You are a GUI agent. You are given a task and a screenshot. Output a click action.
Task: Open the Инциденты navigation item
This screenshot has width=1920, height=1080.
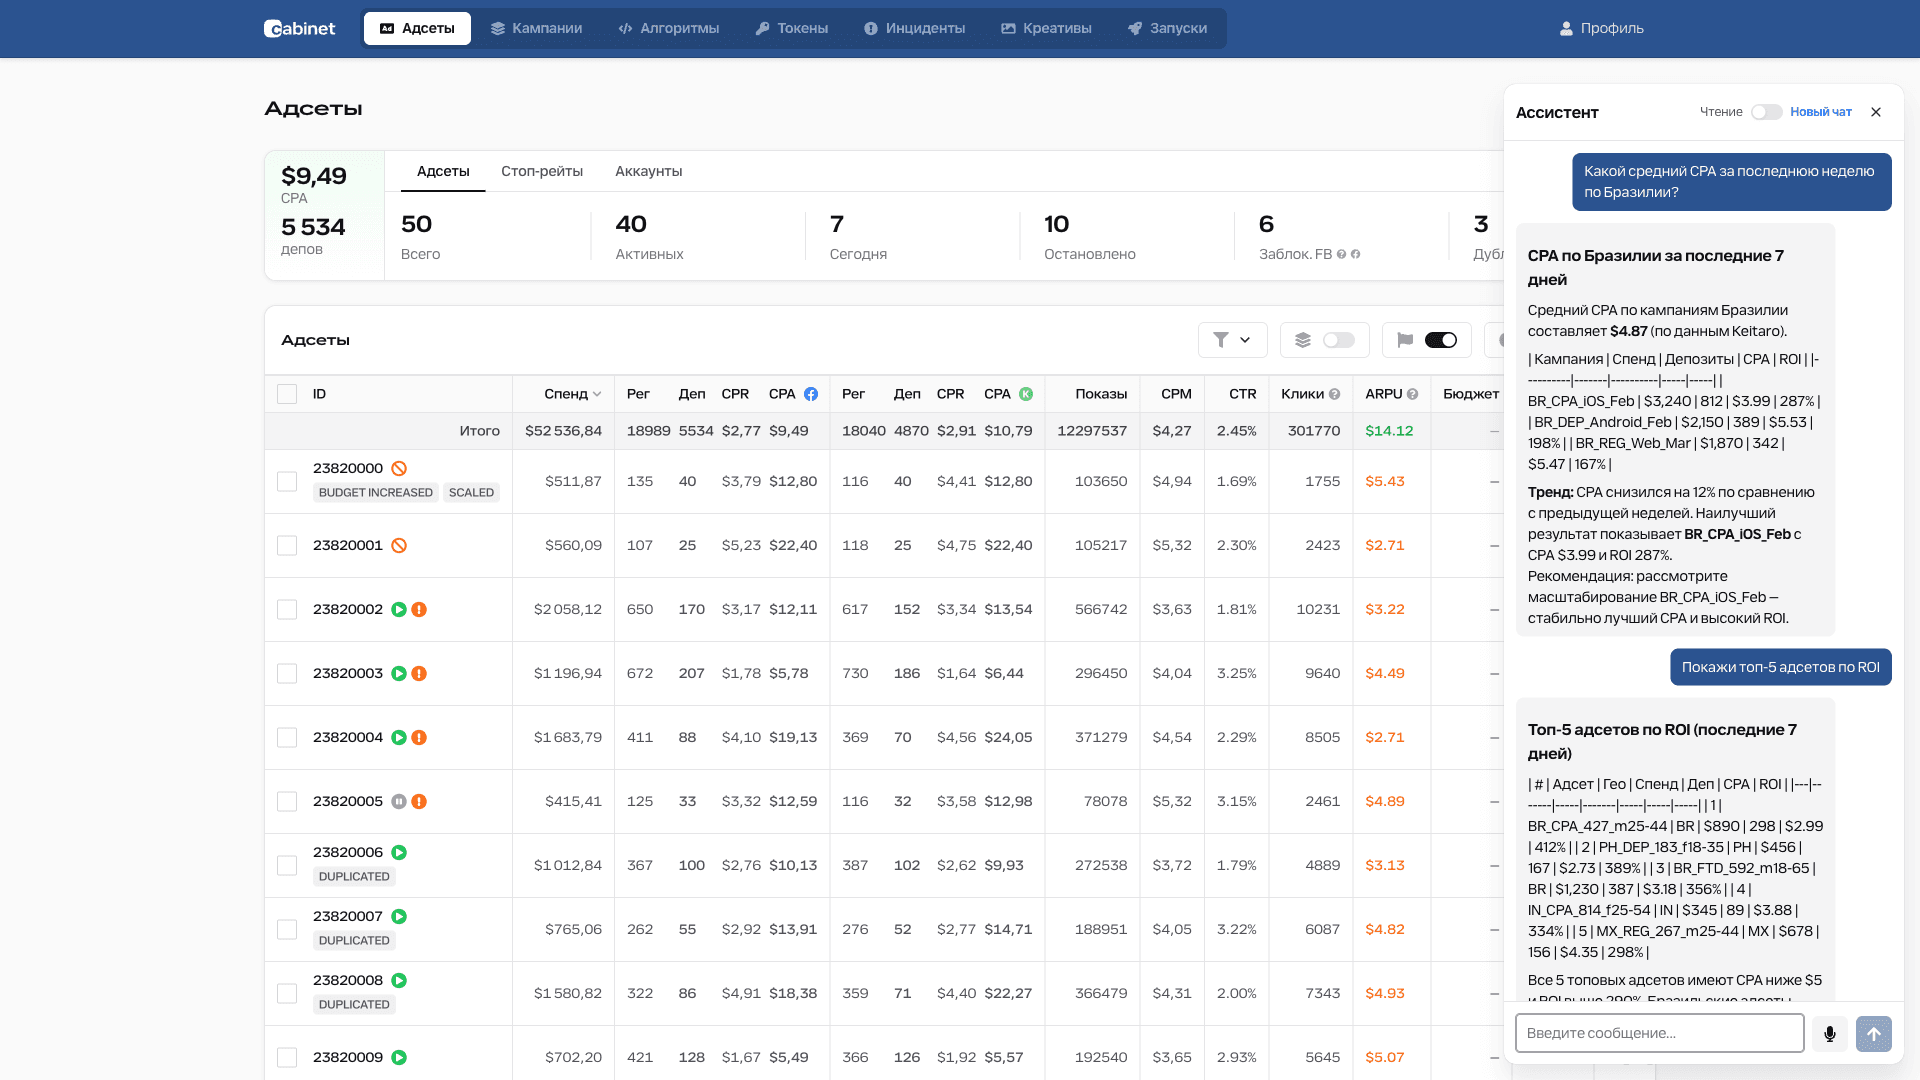(914, 28)
